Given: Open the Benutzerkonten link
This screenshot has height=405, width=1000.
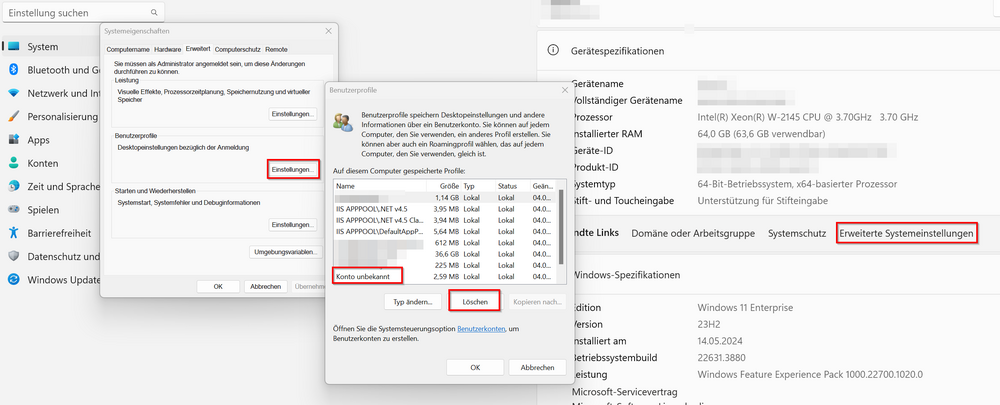Looking at the screenshot, I should (479, 327).
